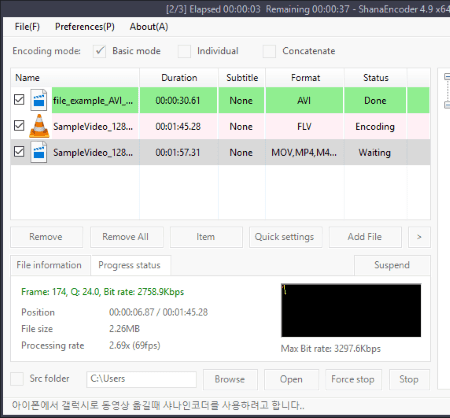
Task: Suspend the encoding process
Action: (x=392, y=265)
